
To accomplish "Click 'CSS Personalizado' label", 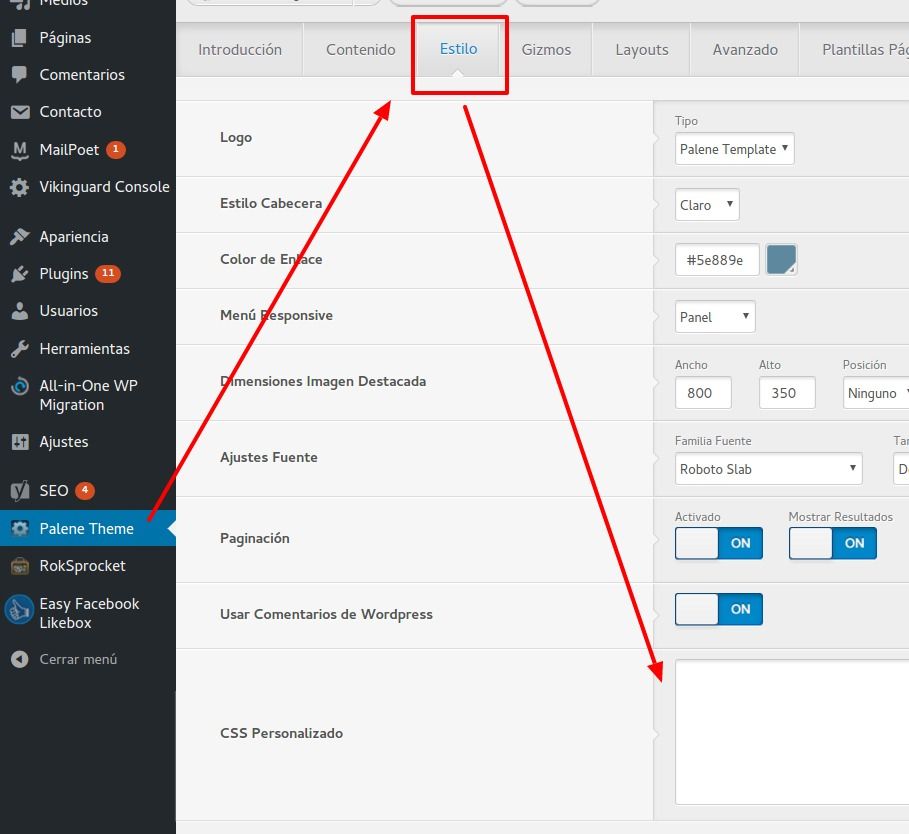I will coord(281,733).
